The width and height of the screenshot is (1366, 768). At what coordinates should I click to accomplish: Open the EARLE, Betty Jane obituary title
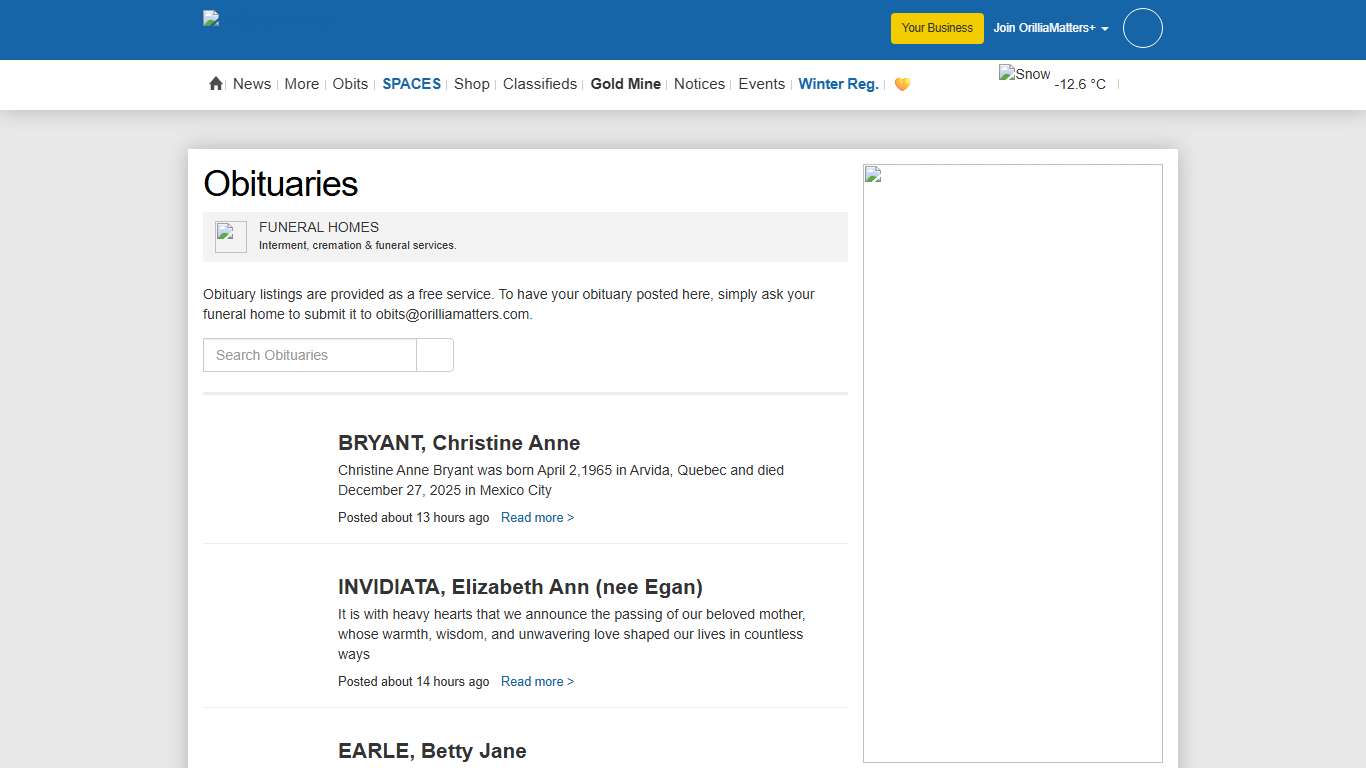pos(432,751)
